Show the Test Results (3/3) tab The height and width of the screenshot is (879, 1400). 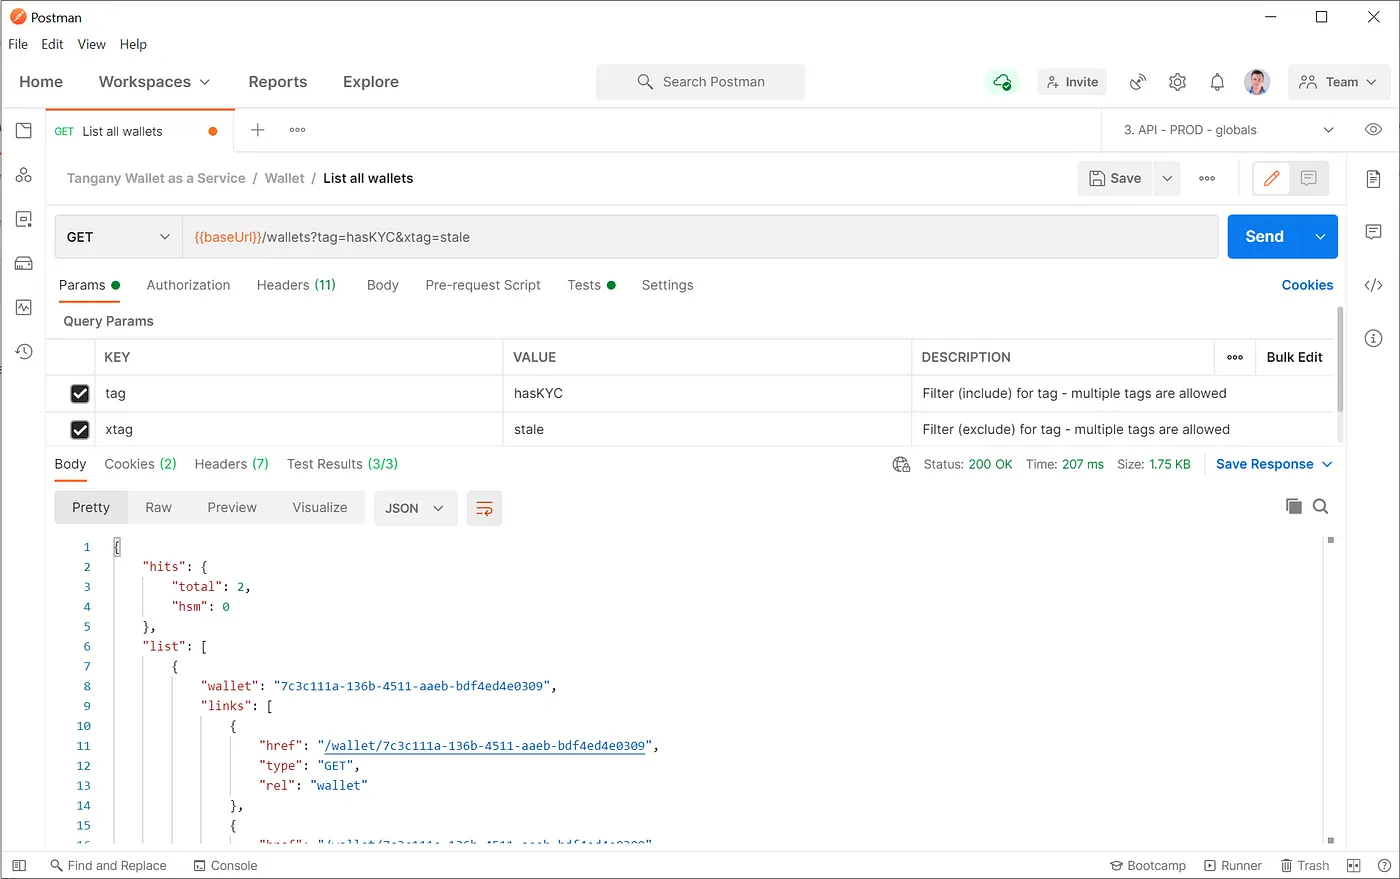[342, 464]
